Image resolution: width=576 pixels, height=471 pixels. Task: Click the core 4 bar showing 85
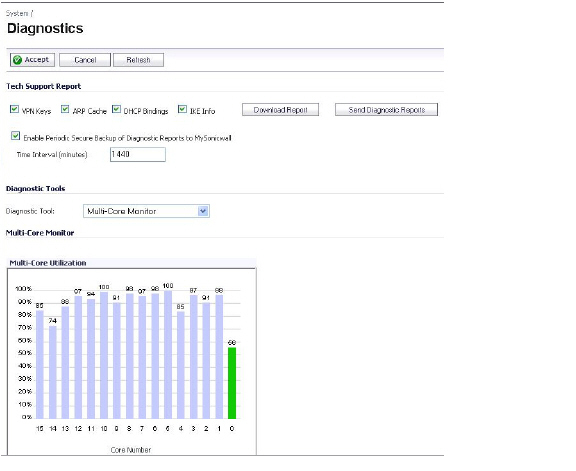180,365
